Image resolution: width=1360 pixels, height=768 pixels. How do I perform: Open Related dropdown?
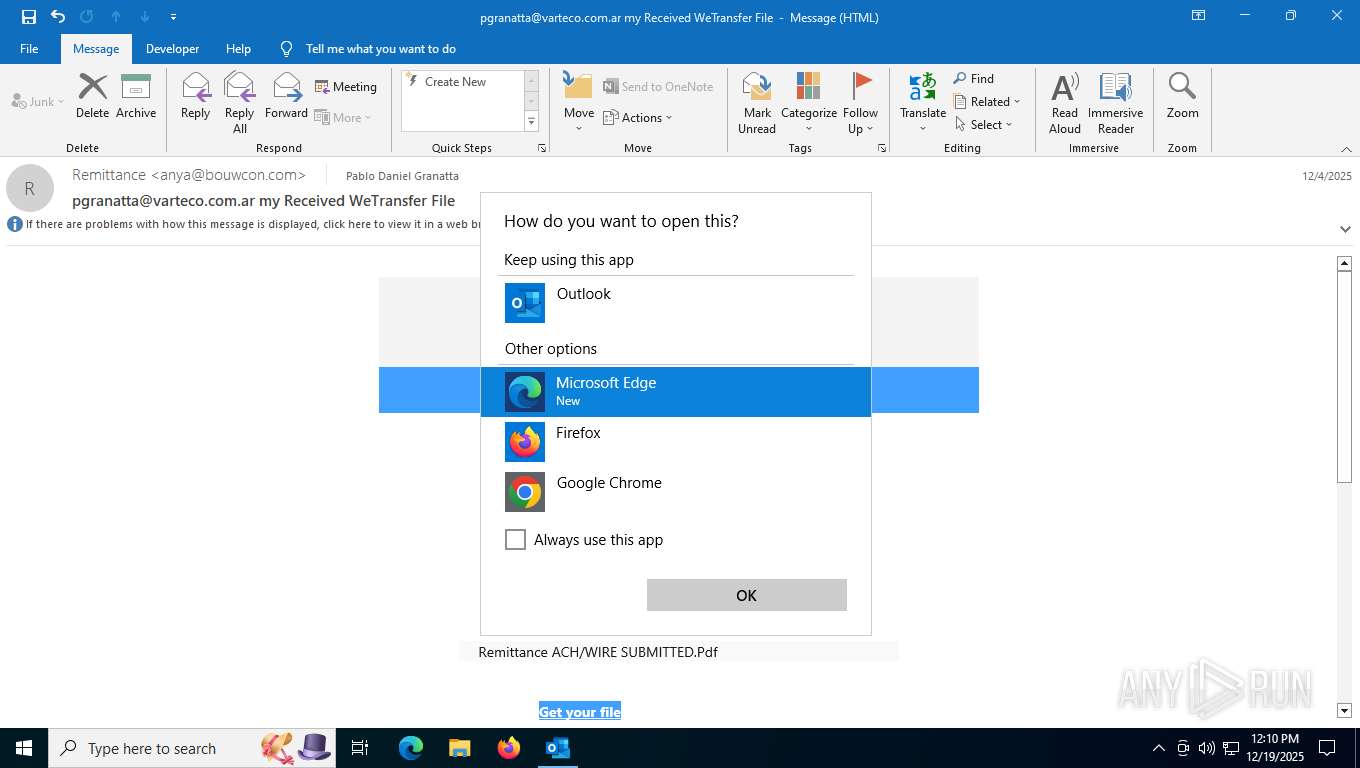pos(987,101)
